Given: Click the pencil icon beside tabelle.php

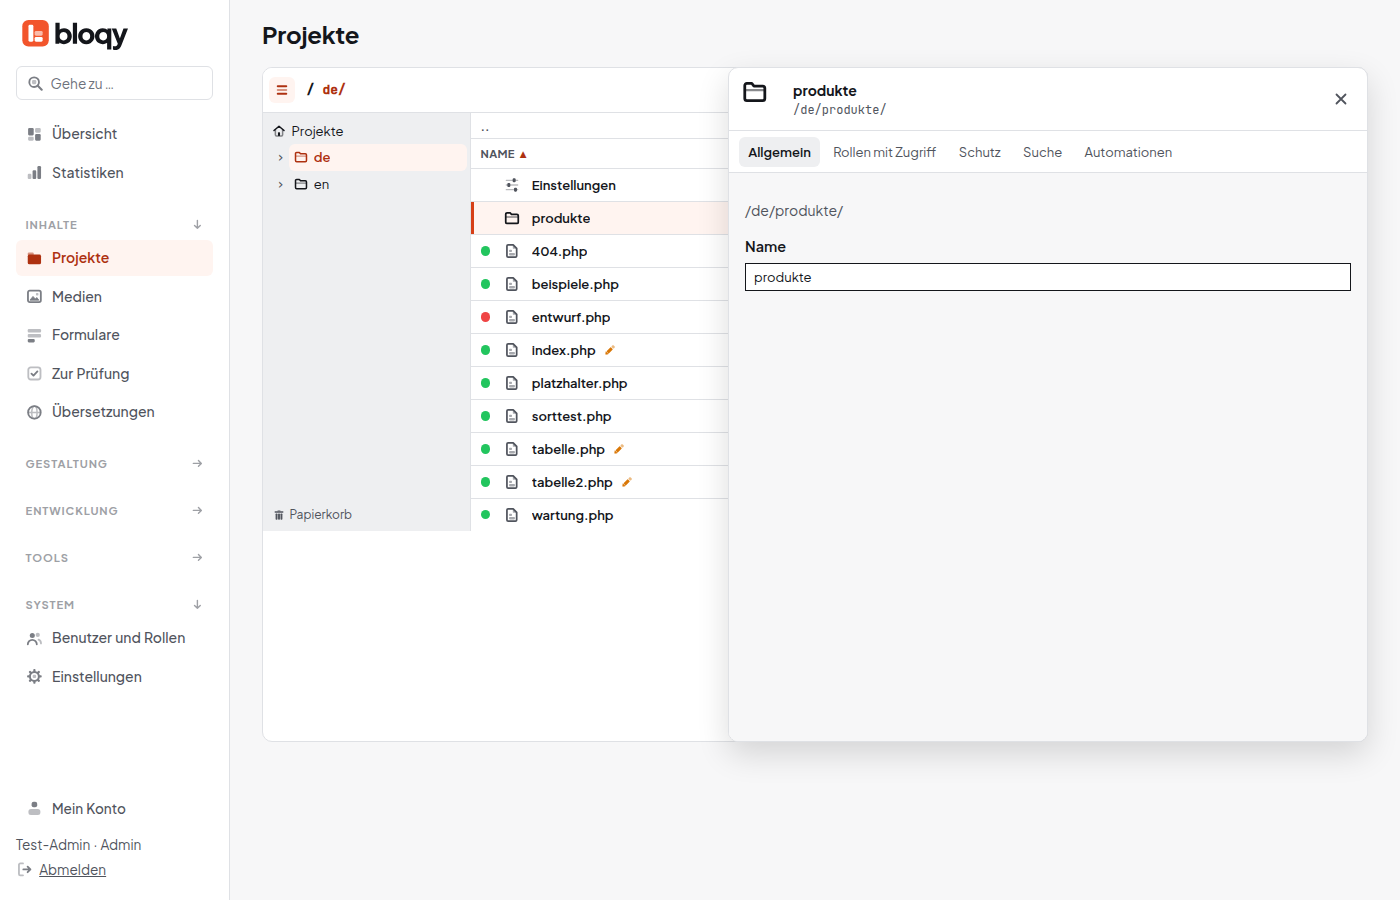Looking at the screenshot, I should pos(619,449).
